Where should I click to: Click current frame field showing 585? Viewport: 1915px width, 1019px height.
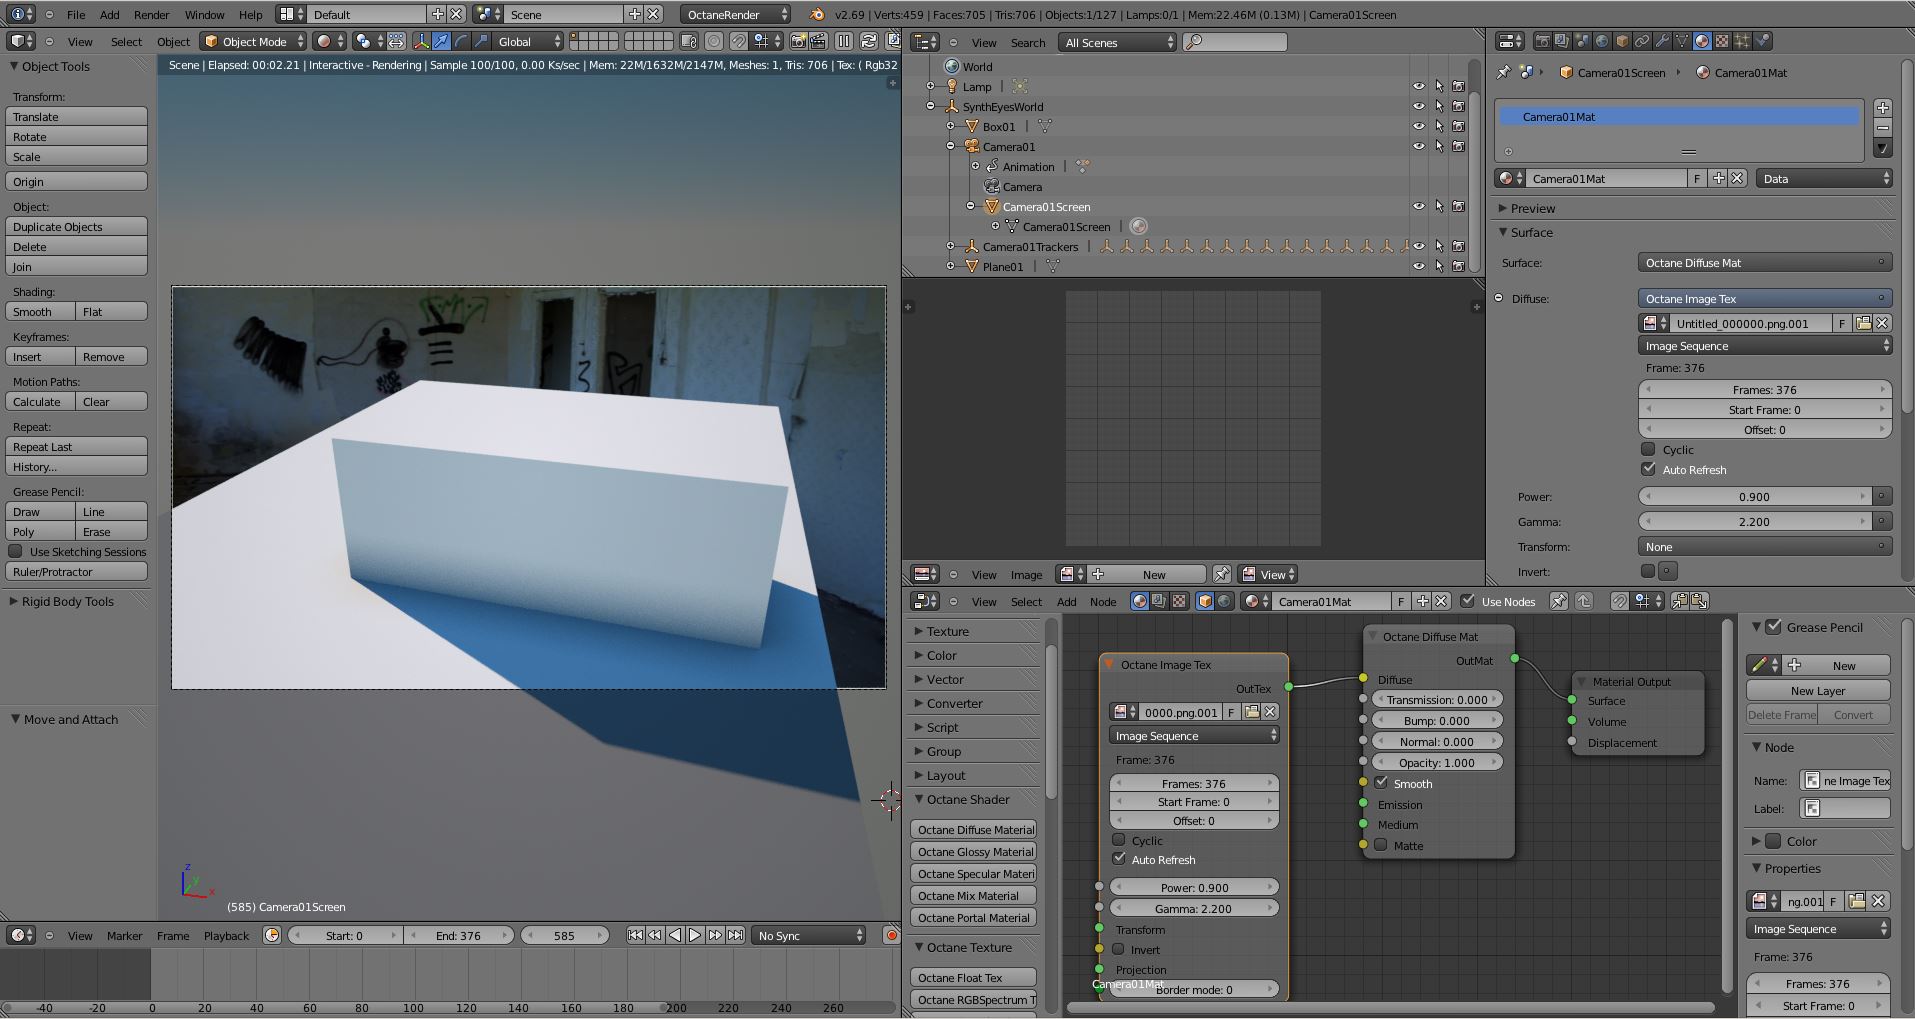coord(564,935)
